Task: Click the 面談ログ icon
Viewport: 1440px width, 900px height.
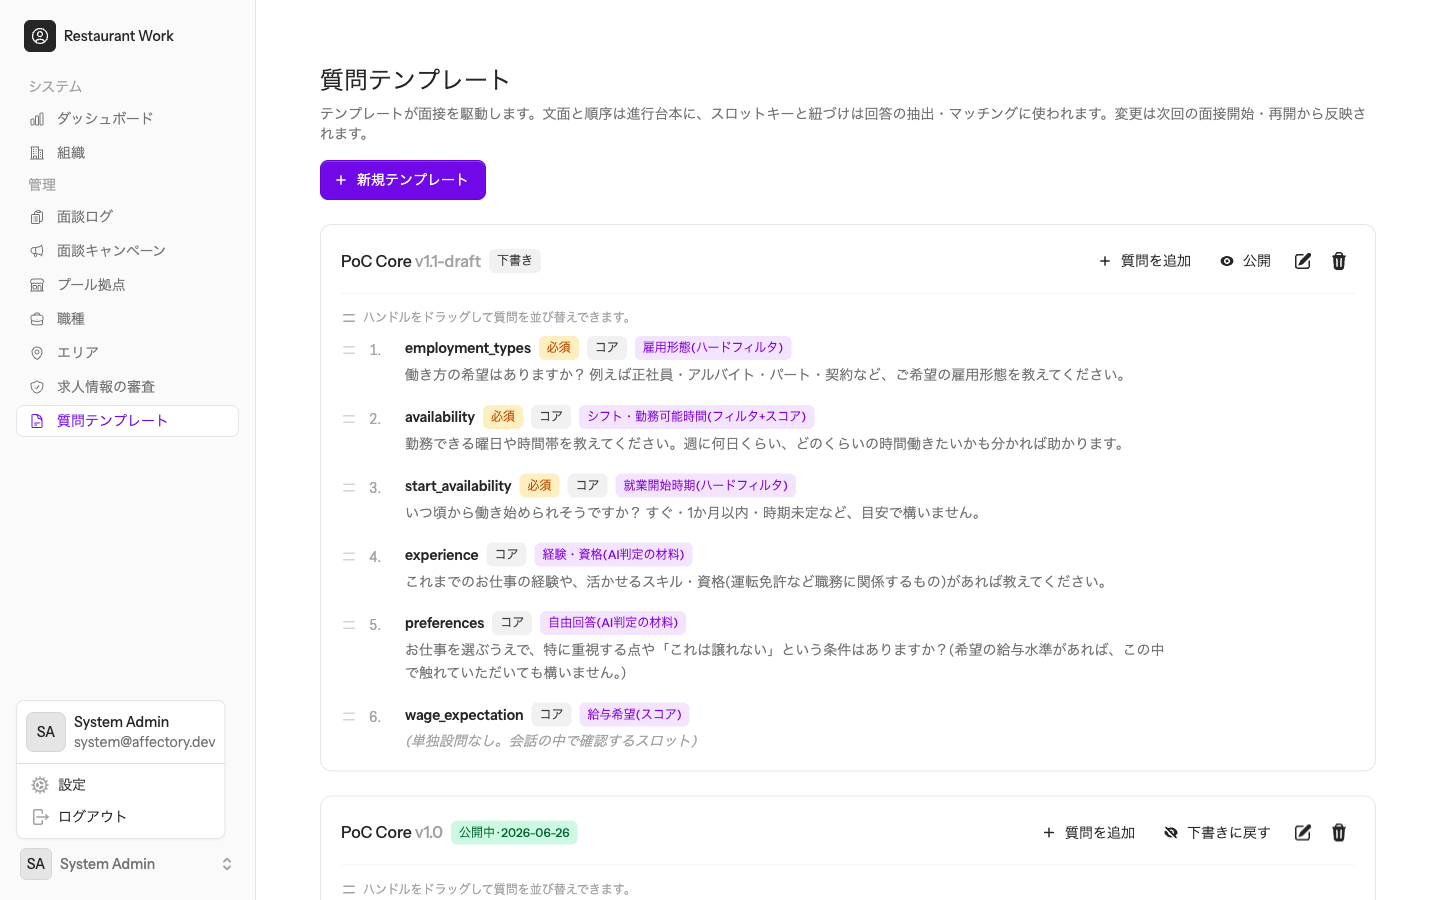Action: pos(37,217)
